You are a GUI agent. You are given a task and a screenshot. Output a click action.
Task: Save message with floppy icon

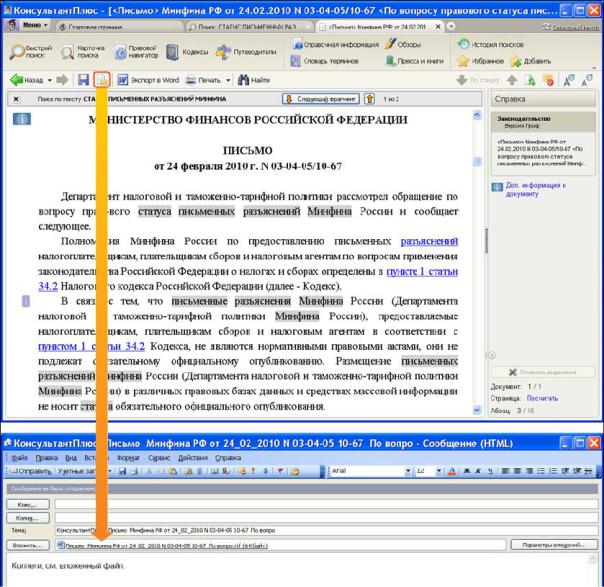coord(122,471)
